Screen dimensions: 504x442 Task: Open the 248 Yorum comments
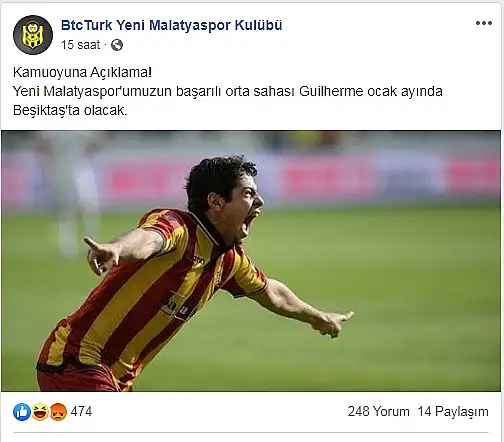(379, 412)
